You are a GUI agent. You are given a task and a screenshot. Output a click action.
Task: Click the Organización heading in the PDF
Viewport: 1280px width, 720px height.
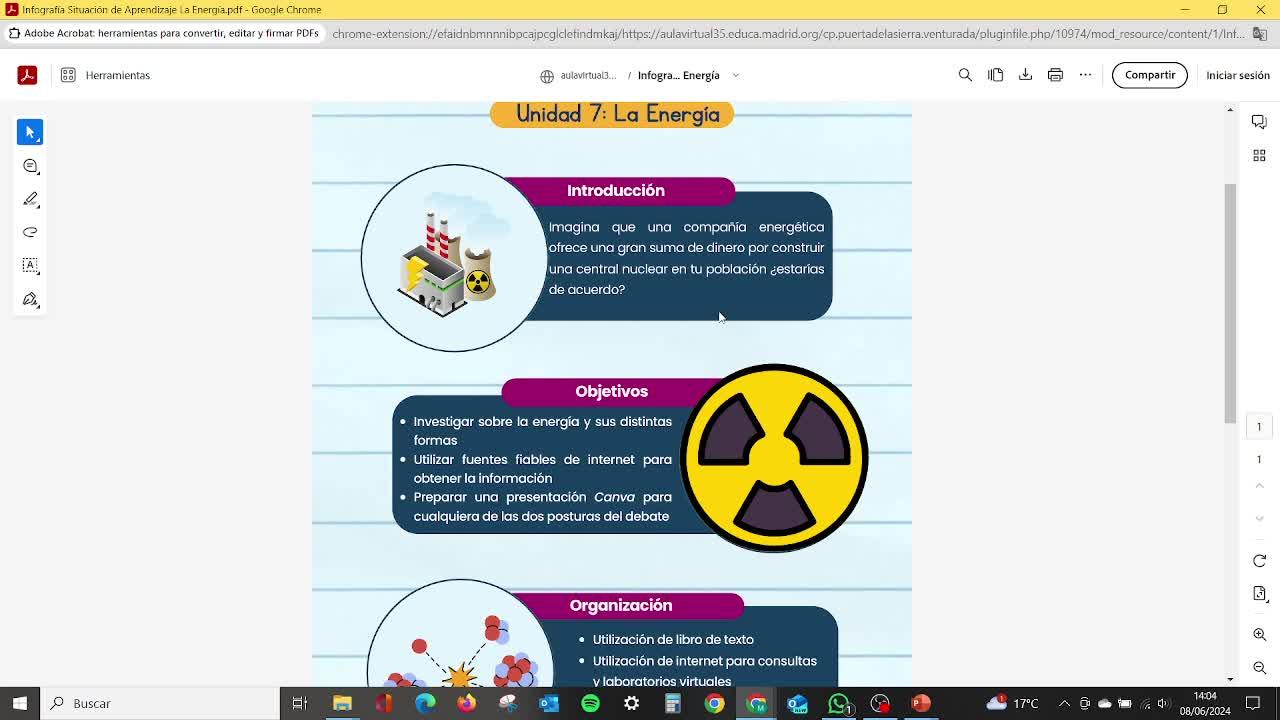point(621,605)
